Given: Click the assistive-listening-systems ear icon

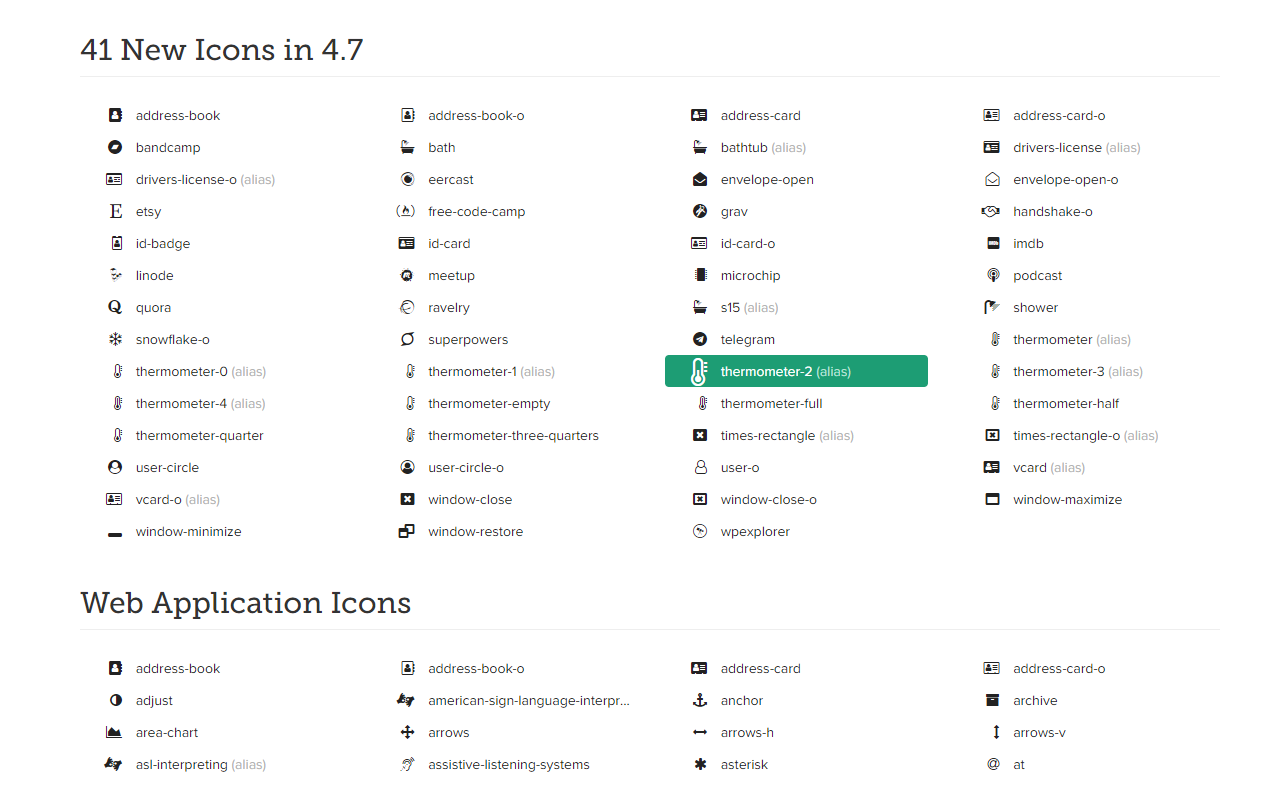Looking at the screenshot, I should click(407, 765).
